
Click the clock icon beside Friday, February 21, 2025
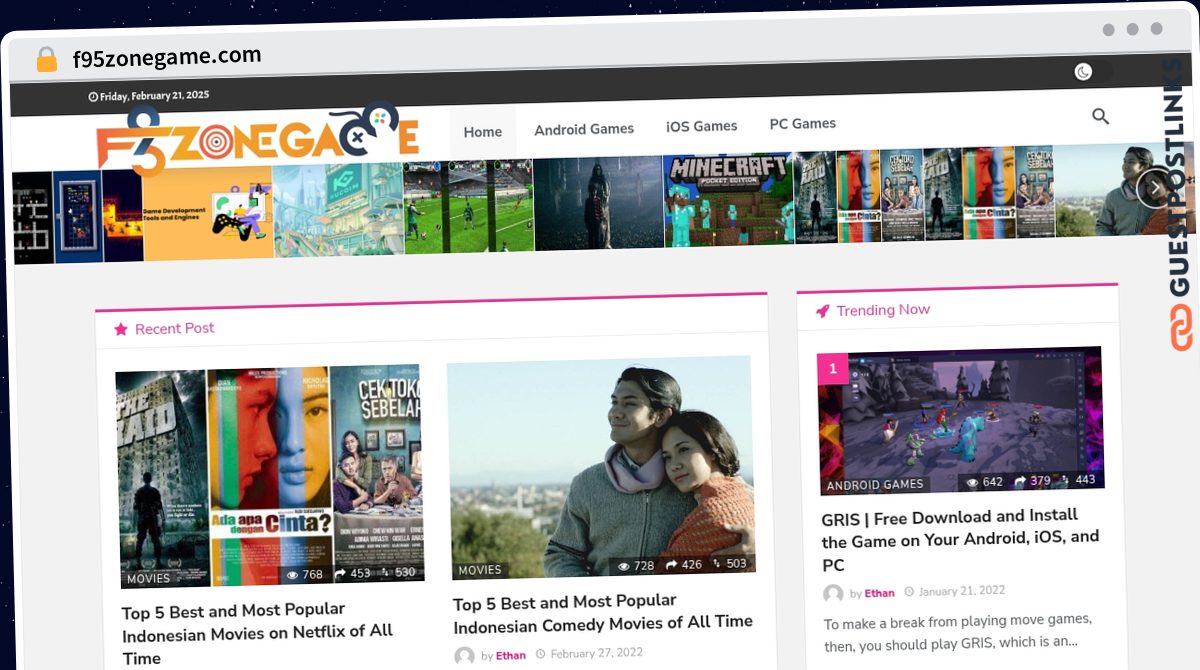tap(93, 97)
